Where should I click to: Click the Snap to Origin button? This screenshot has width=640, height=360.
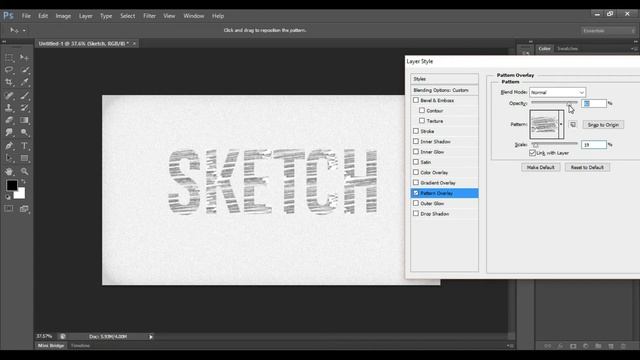[x=603, y=125]
